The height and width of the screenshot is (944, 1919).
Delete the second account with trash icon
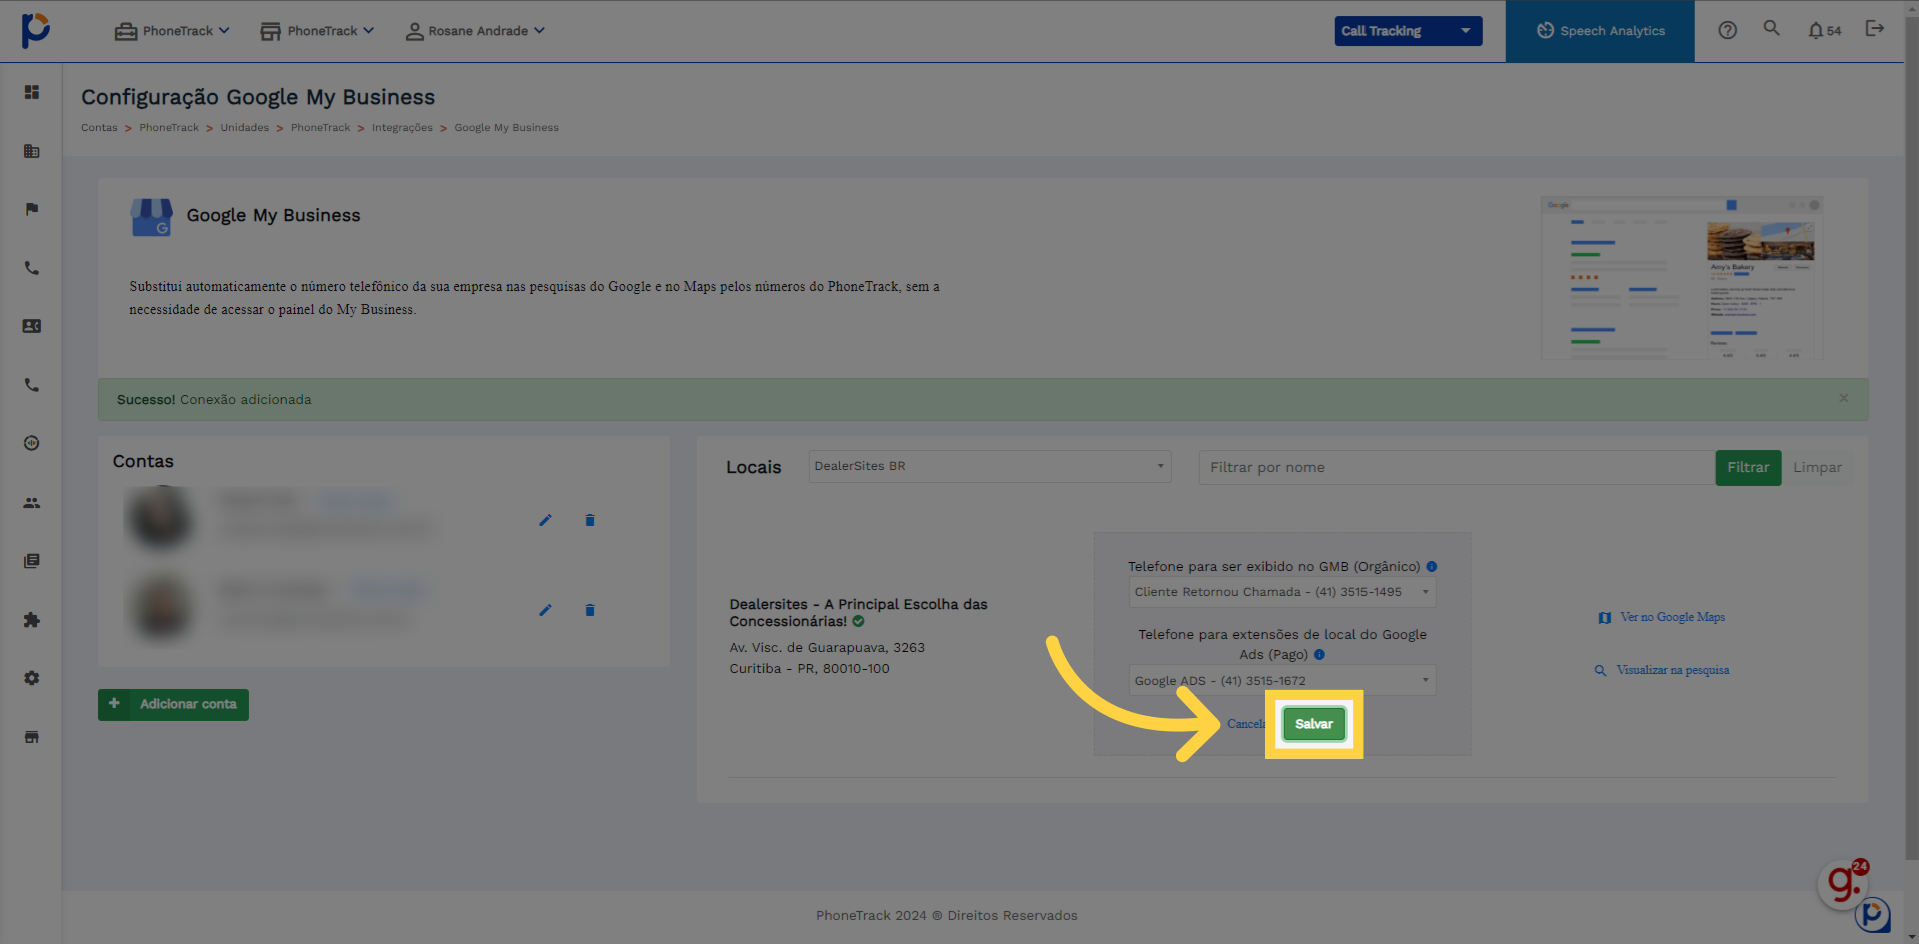tap(590, 610)
